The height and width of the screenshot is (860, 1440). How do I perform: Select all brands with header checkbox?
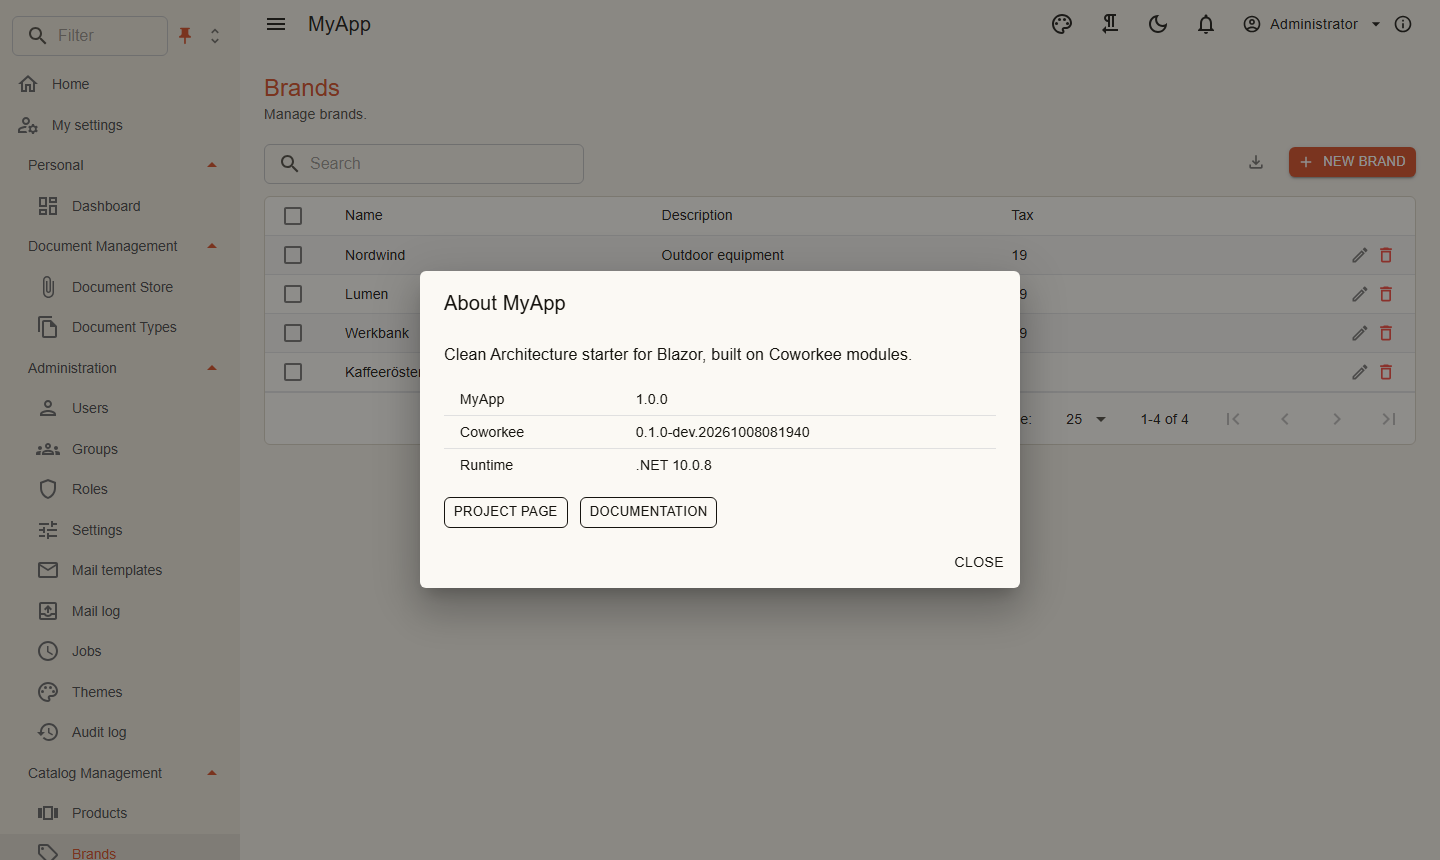coord(293,216)
